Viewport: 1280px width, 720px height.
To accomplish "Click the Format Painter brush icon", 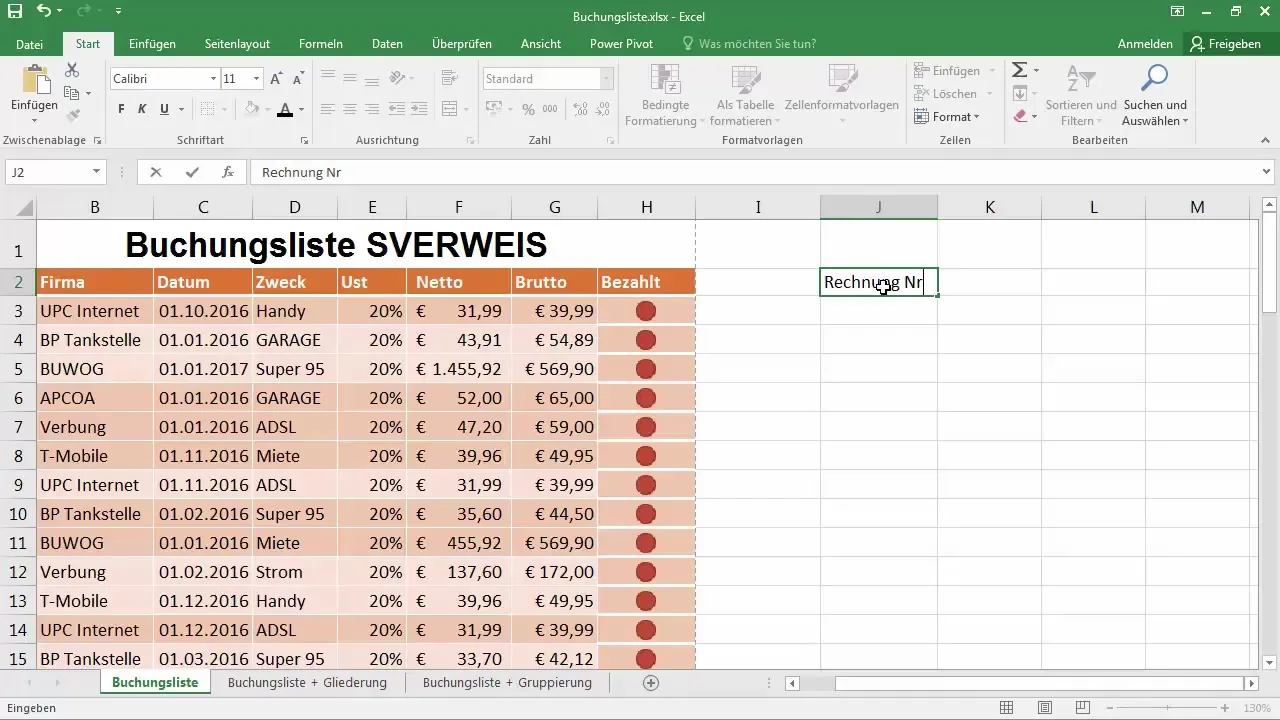I will pos(72,116).
